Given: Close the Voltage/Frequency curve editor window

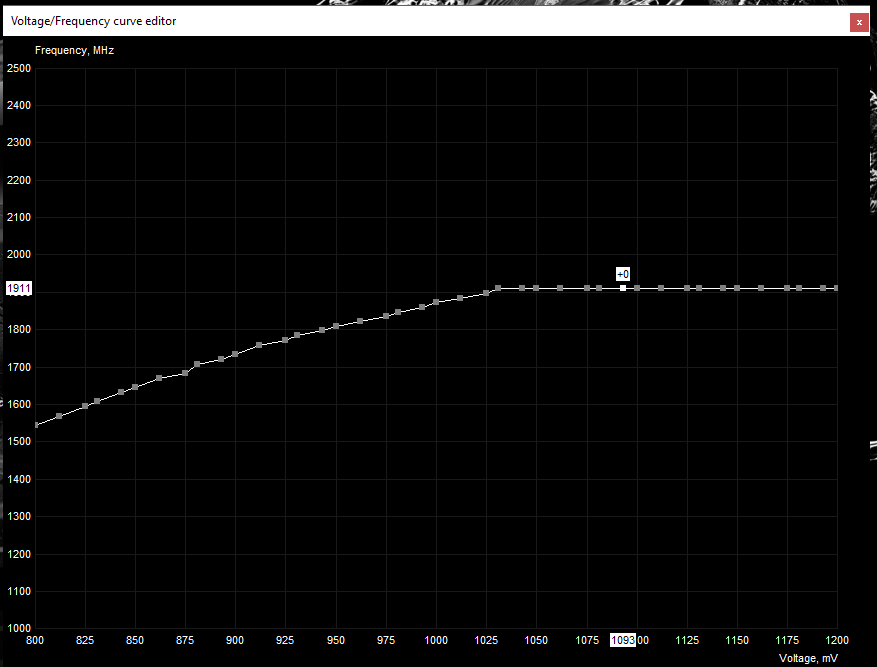Looking at the screenshot, I should coord(859,22).
